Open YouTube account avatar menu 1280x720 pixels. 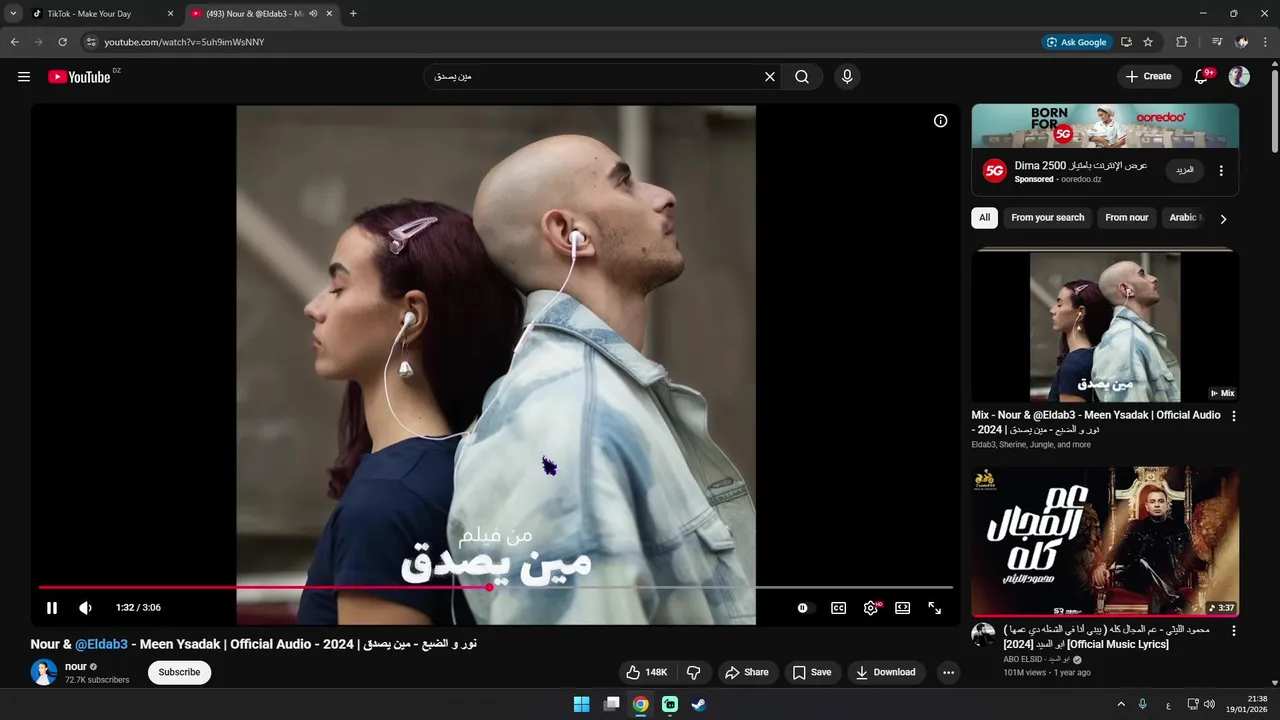1239,77
